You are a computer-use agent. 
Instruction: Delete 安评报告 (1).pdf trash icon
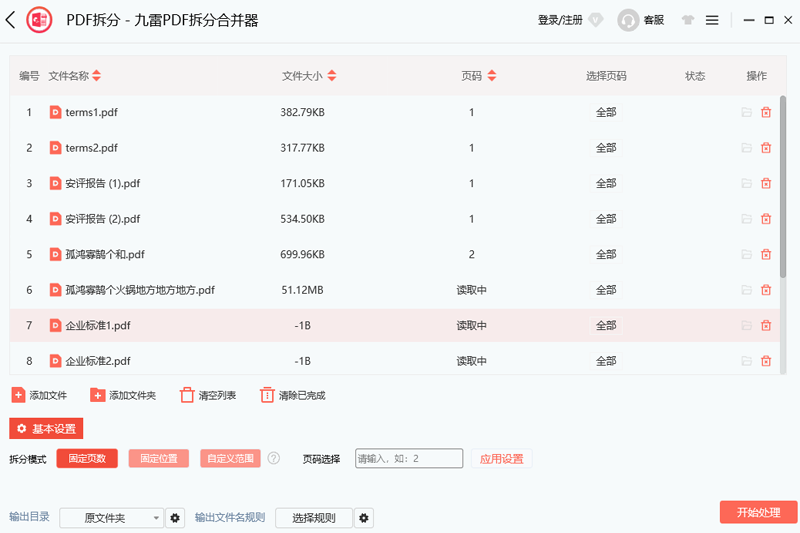pos(766,183)
